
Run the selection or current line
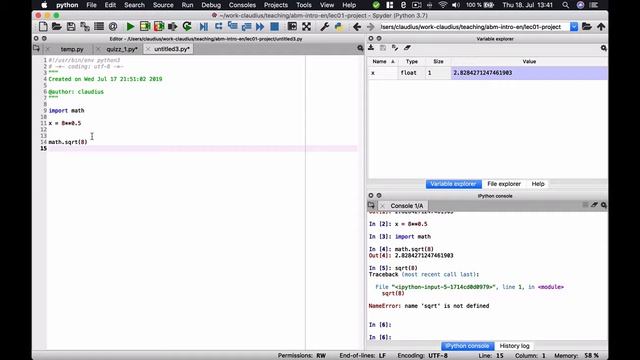[x=173, y=27]
